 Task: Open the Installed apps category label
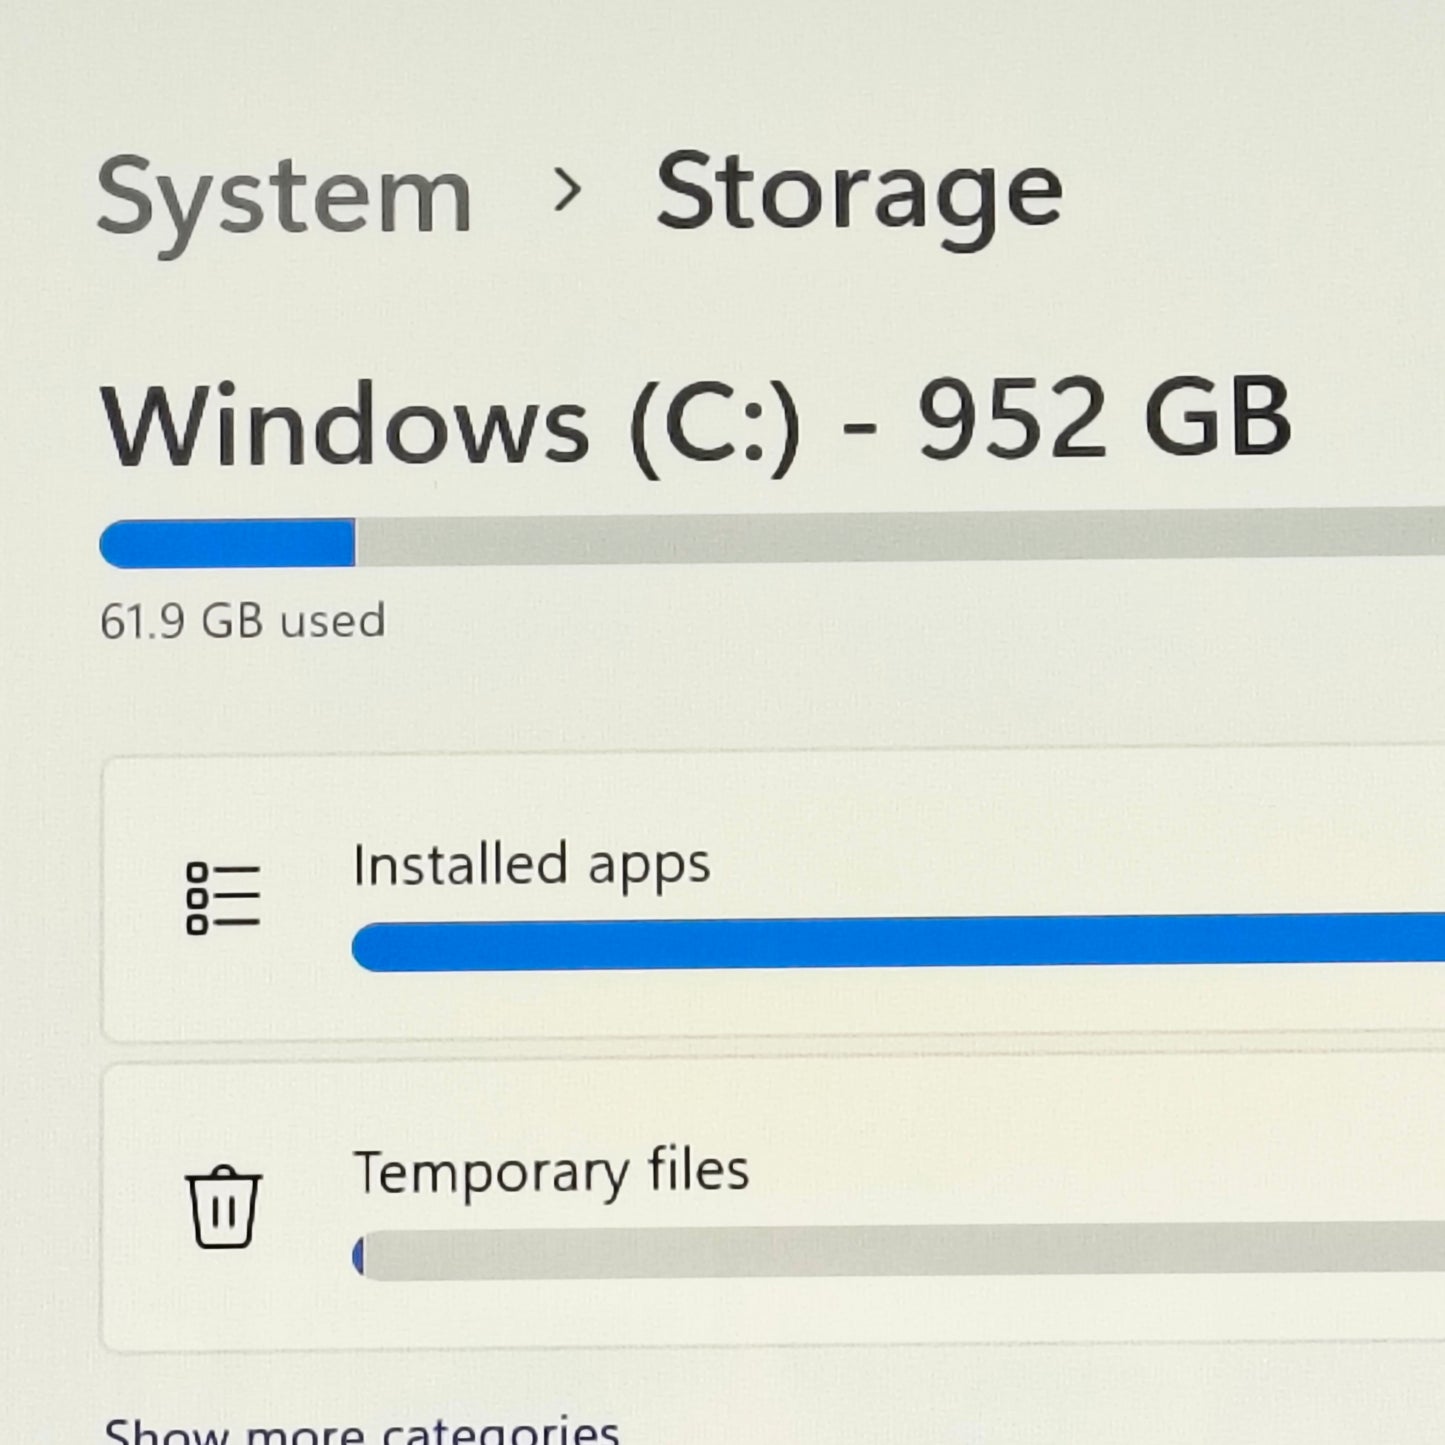531,865
